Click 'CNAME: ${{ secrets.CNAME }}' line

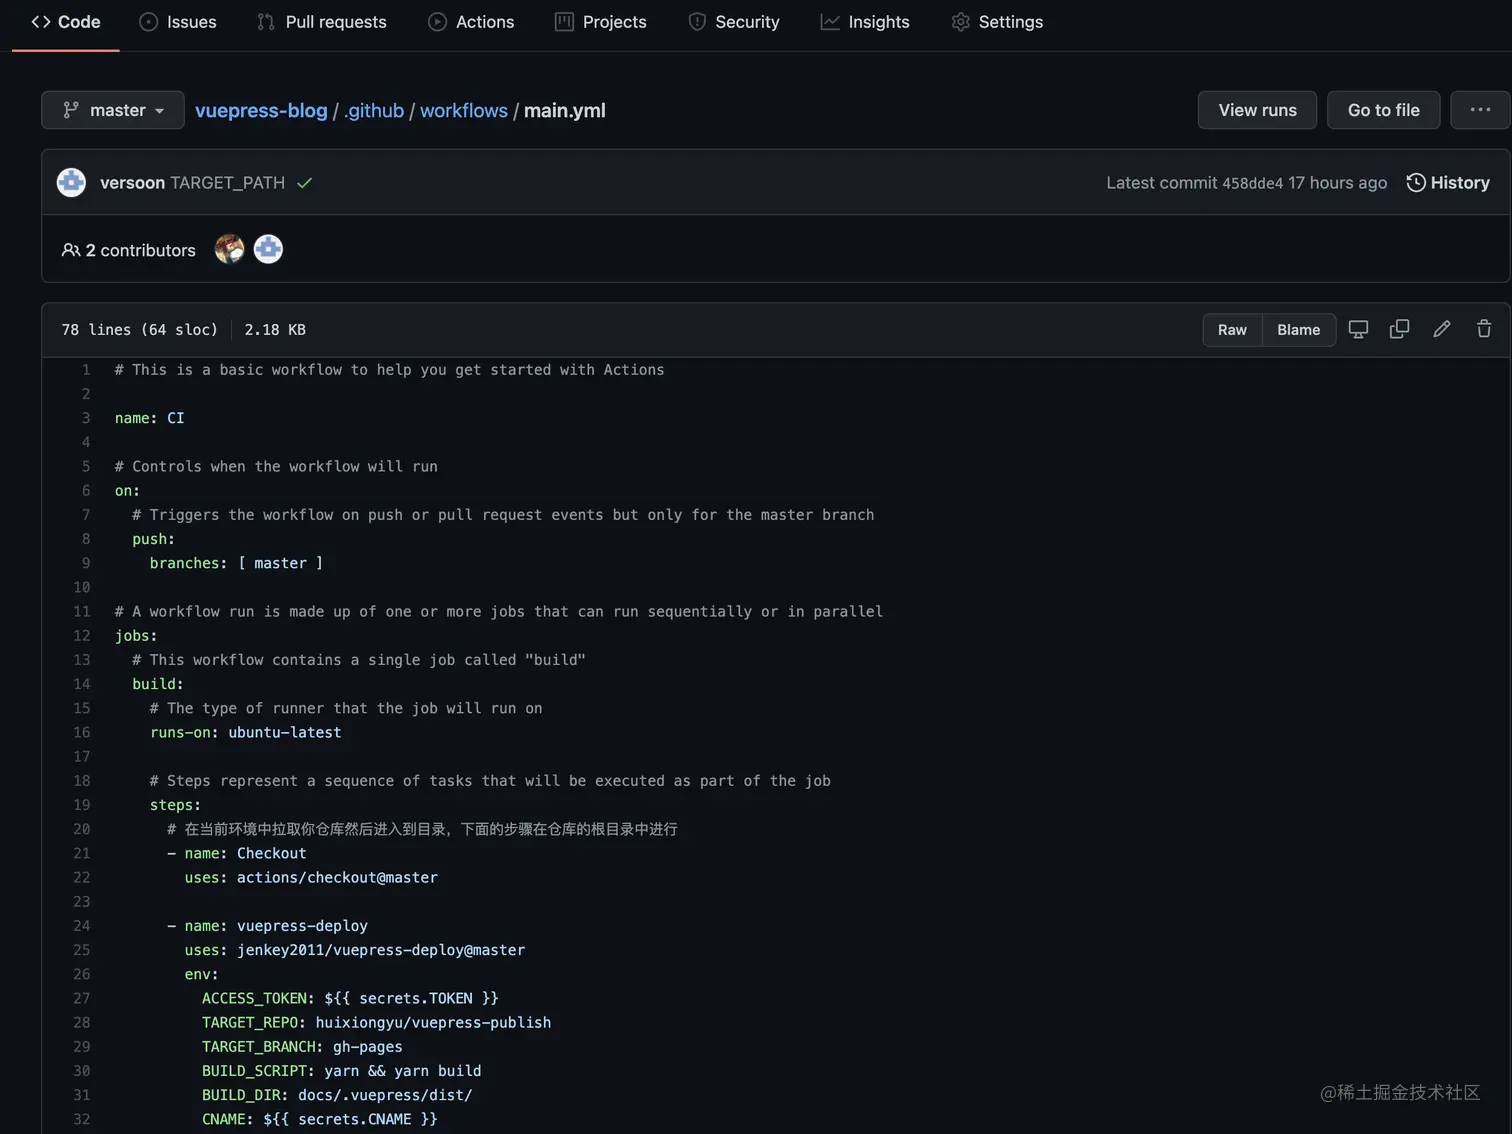[319, 1119]
